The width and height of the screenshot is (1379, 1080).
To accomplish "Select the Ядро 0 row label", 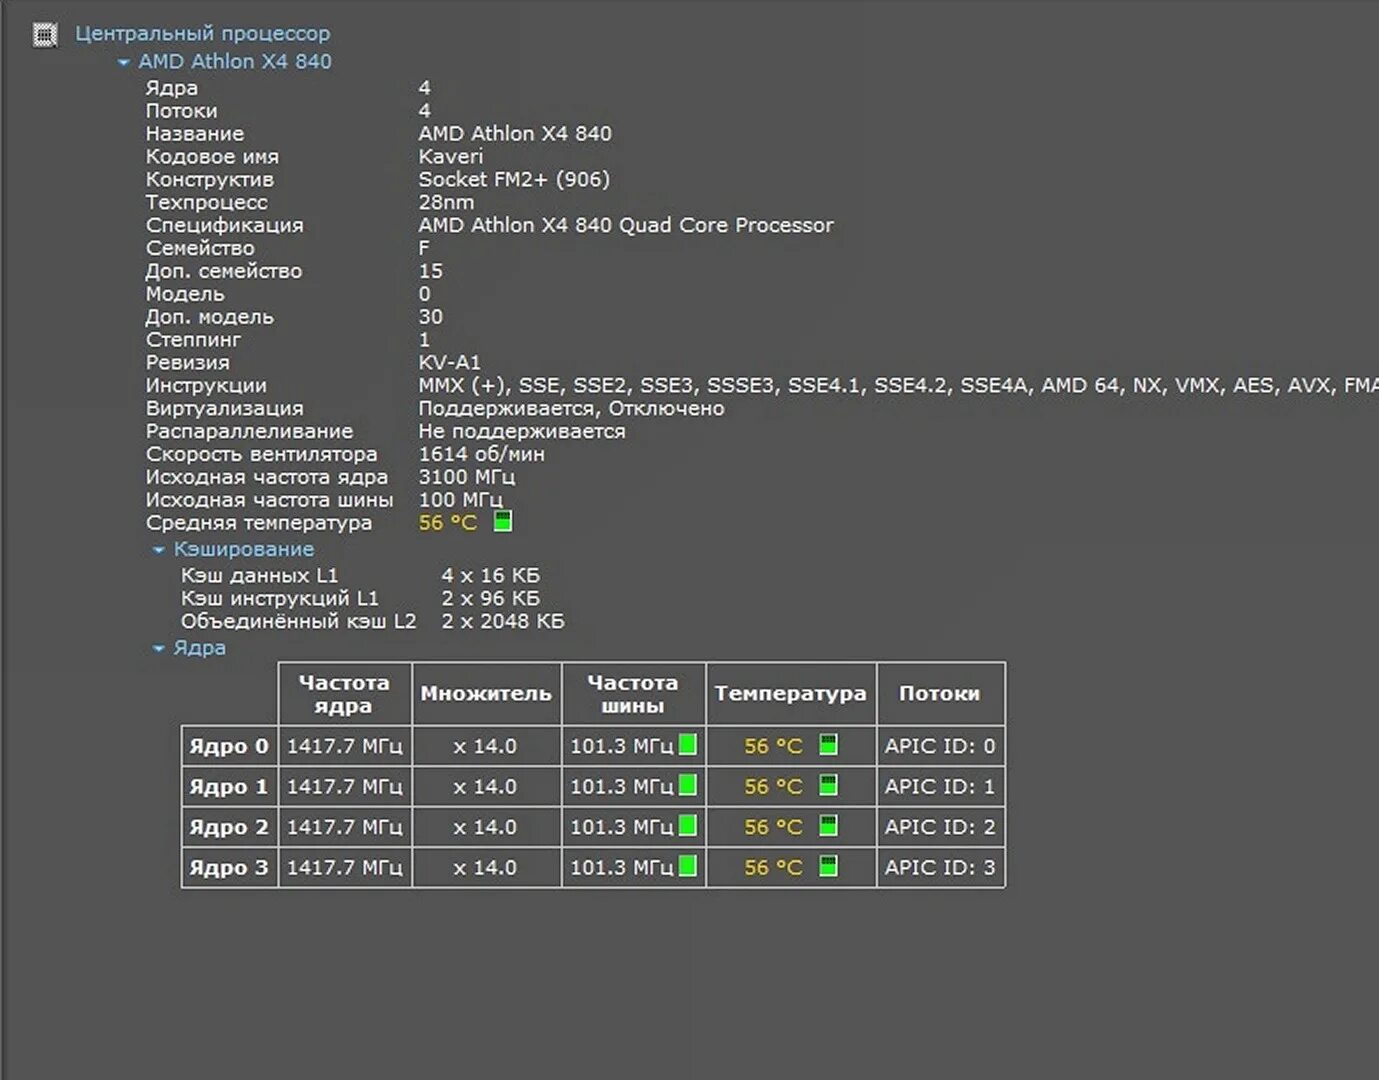I will [x=229, y=746].
